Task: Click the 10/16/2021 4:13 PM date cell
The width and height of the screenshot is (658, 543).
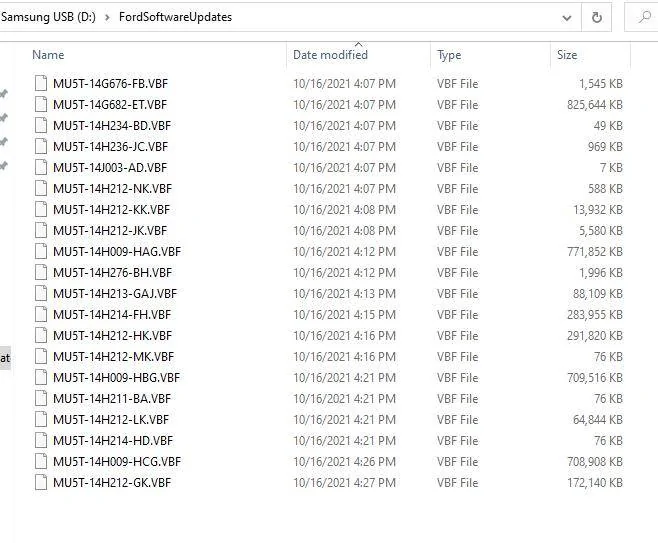Action: click(344, 293)
